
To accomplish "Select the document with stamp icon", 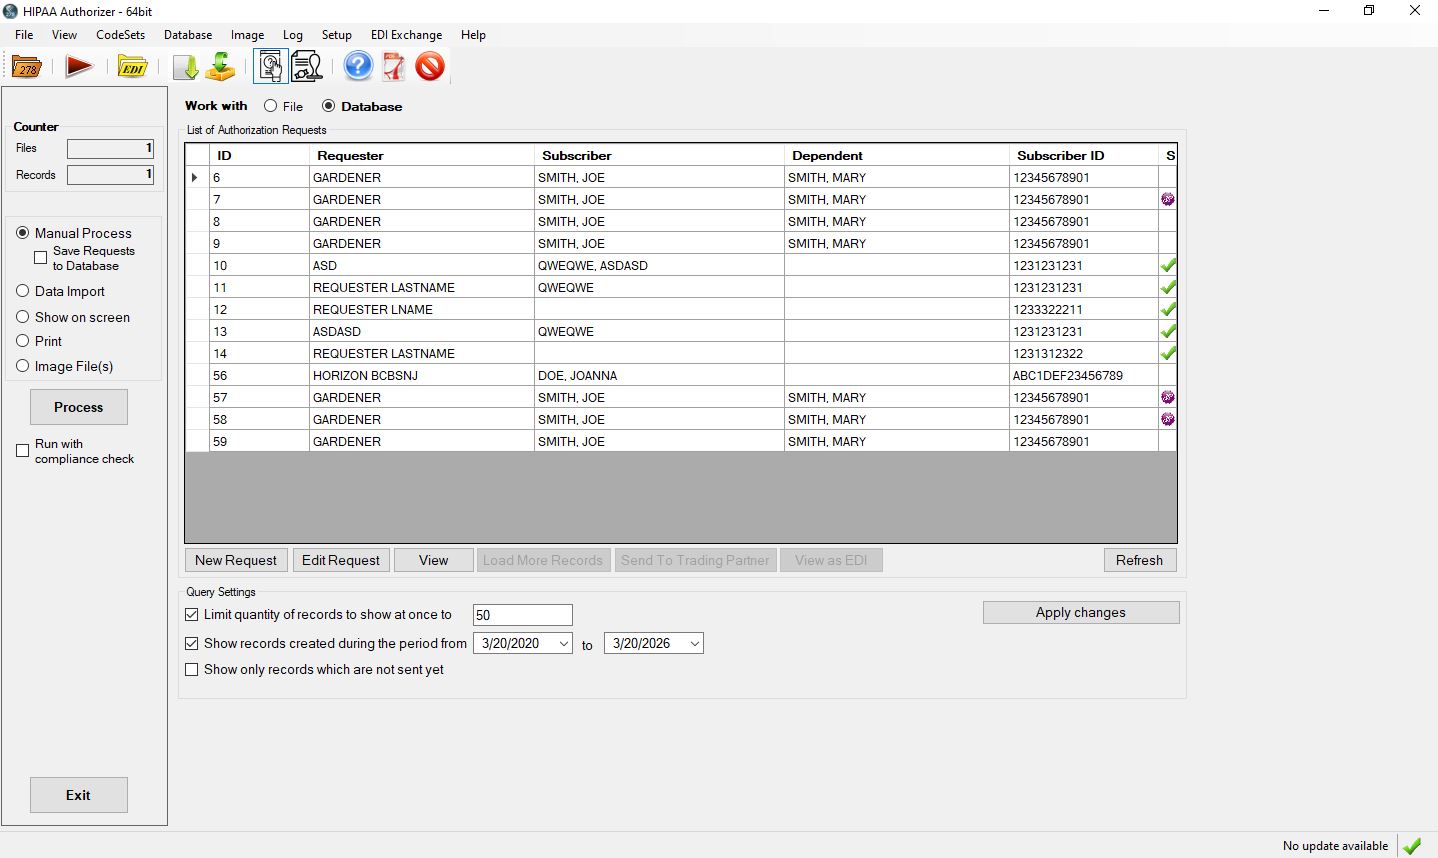I will click(307, 67).
